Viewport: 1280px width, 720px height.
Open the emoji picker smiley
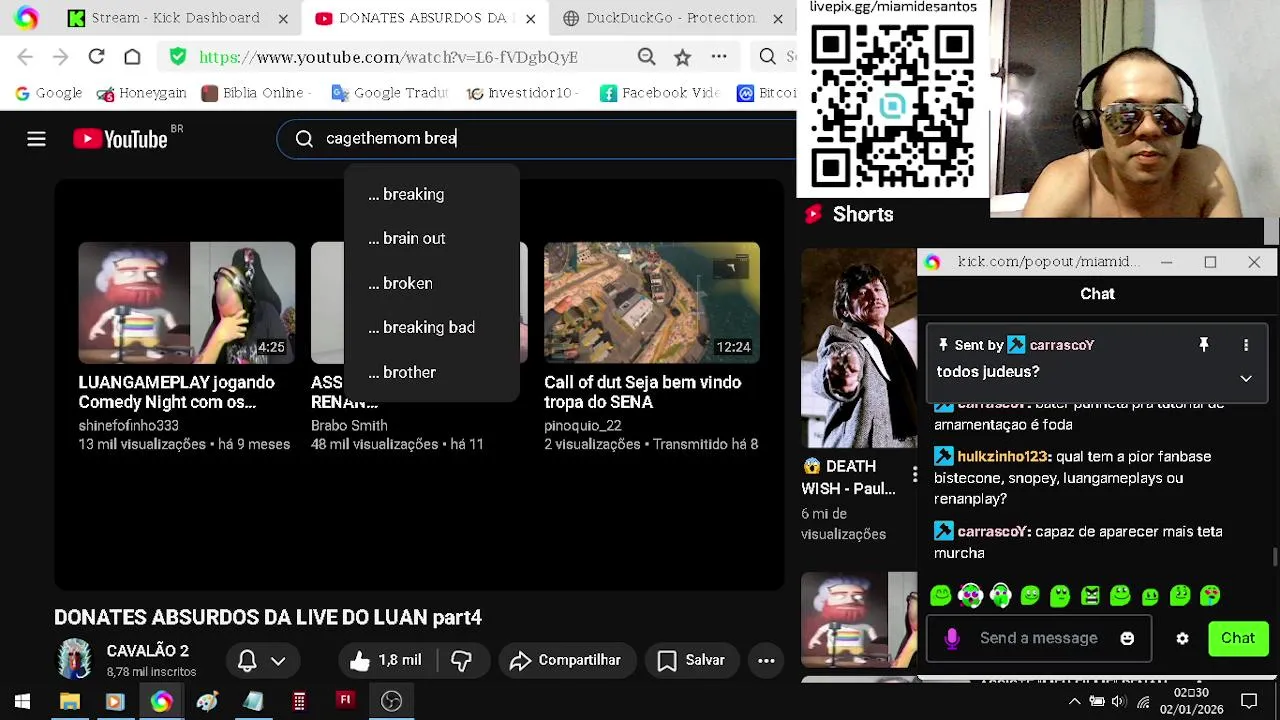(1127, 638)
